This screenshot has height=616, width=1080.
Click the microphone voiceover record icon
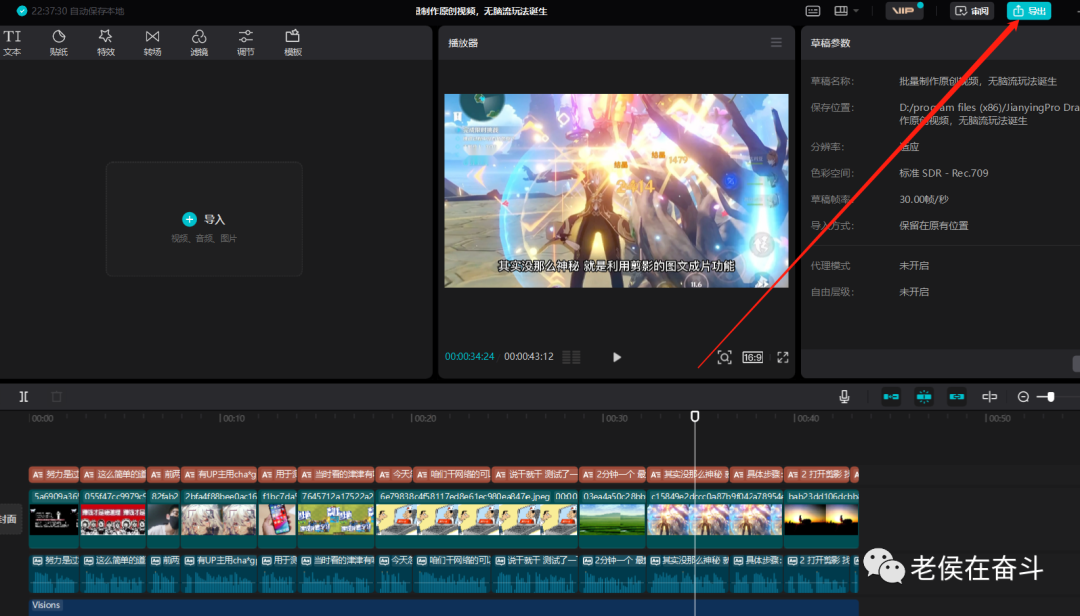point(844,397)
